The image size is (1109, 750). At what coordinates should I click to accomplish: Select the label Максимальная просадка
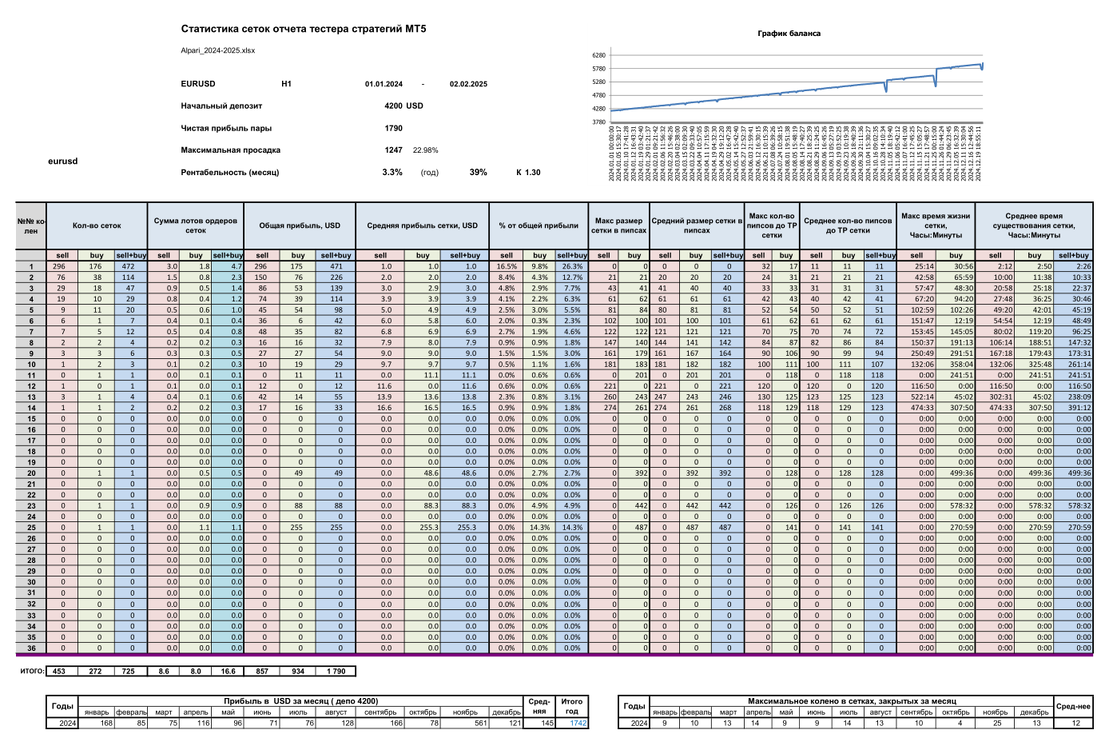click(x=231, y=150)
